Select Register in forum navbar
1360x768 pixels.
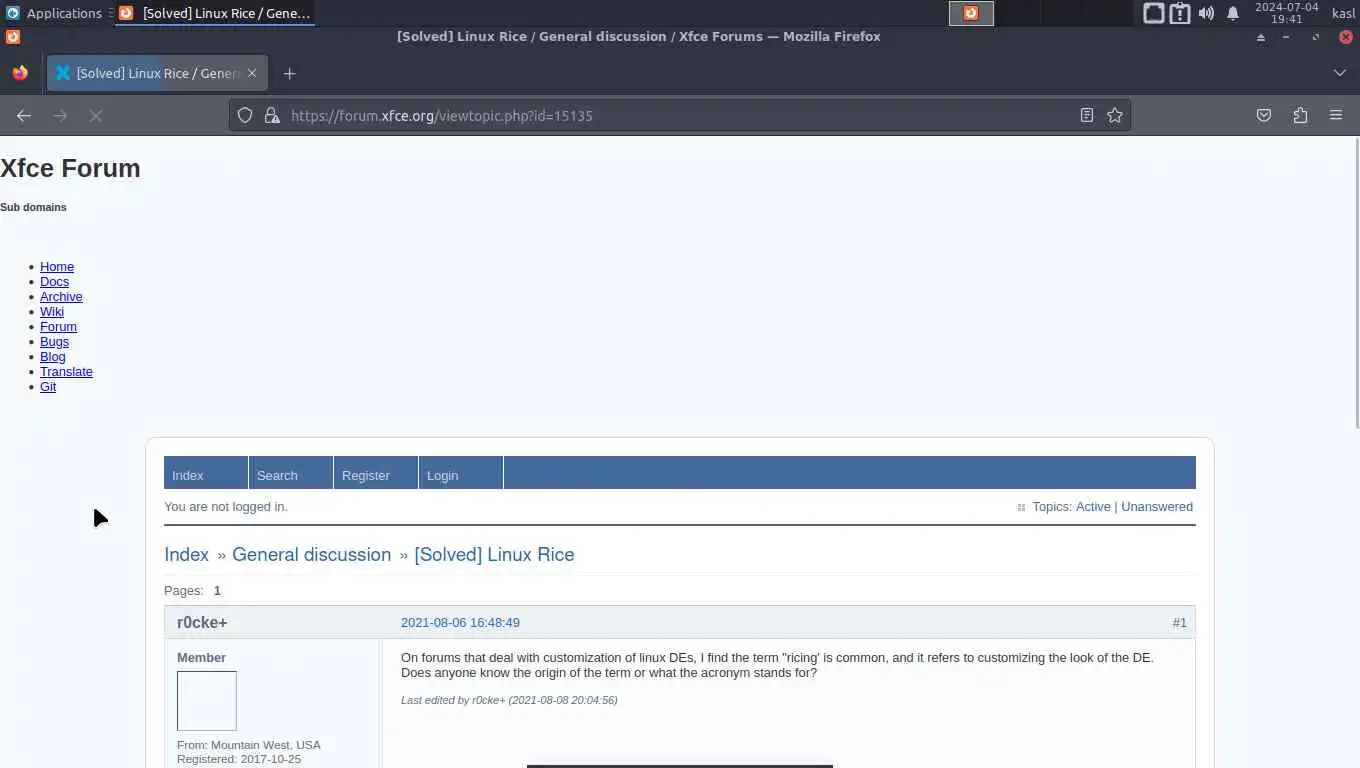(376, 473)
